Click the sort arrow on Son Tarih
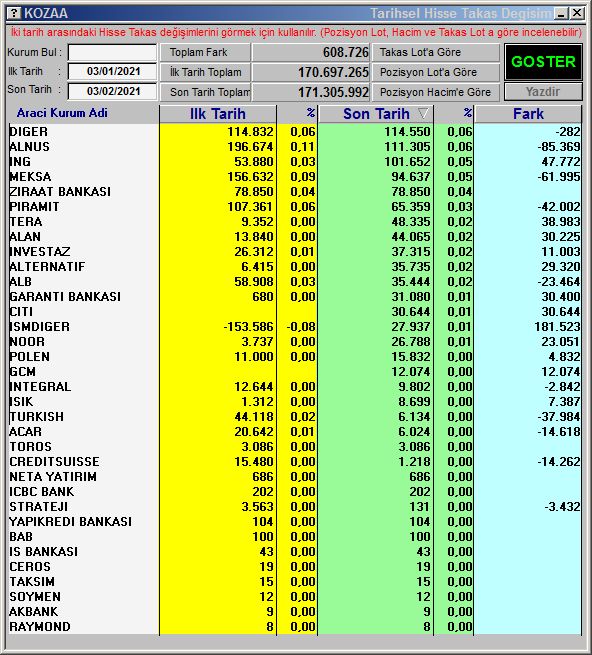The width and height of the screenshot is (592, 655). pos(423,113)
